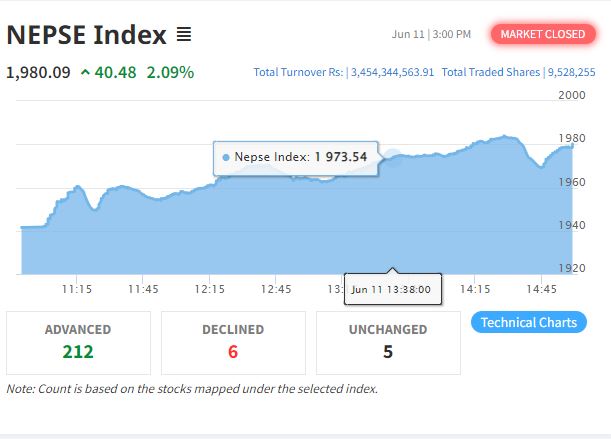Click the NEPSE Index heading

(x=86, y=35)
